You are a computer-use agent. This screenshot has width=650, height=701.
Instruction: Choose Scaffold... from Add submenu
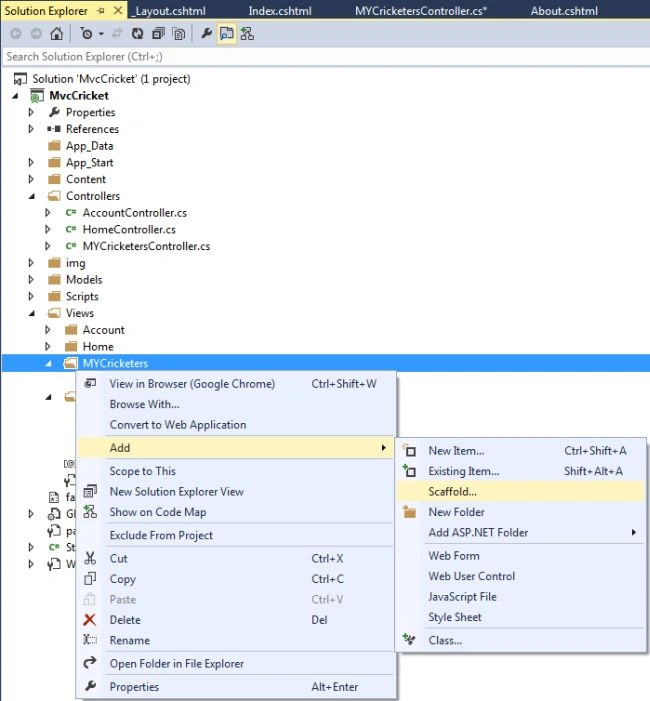coord(520,492)
